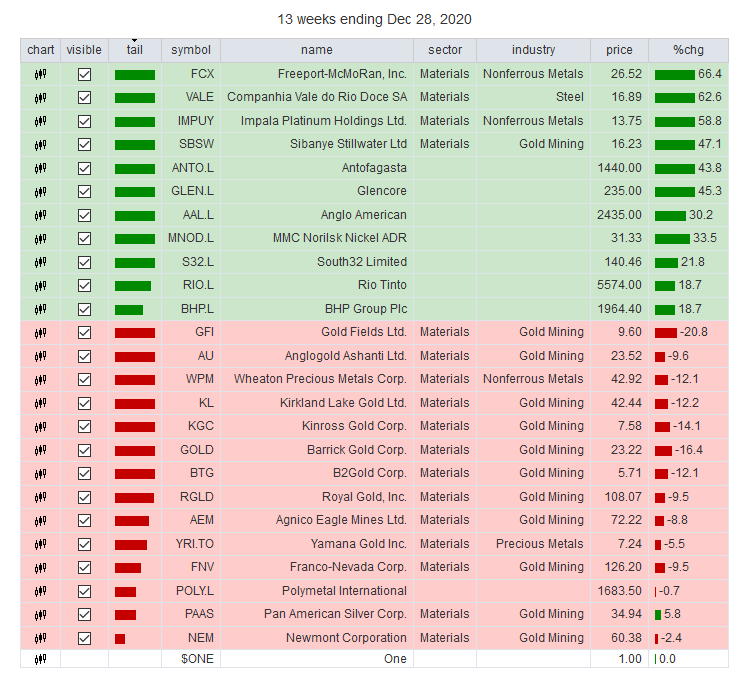
Task: Select the Wheaton Precious Metals Corp. name
Action: coord(320,379)
